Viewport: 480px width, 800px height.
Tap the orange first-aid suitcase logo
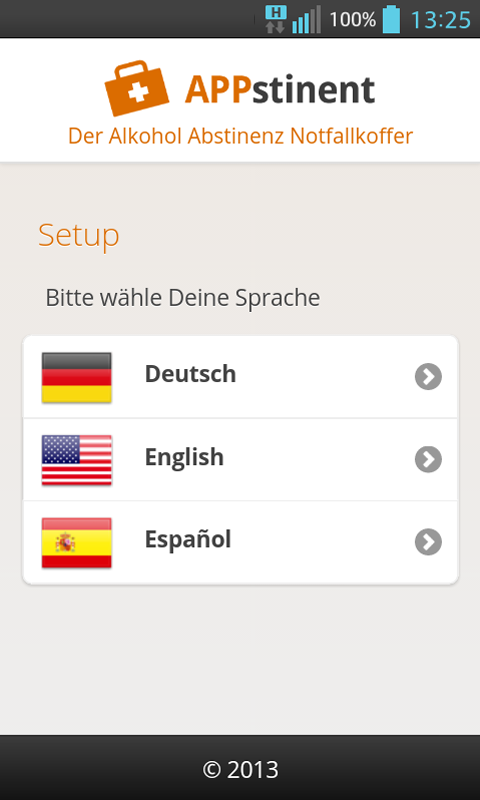[x=137, y=89]
